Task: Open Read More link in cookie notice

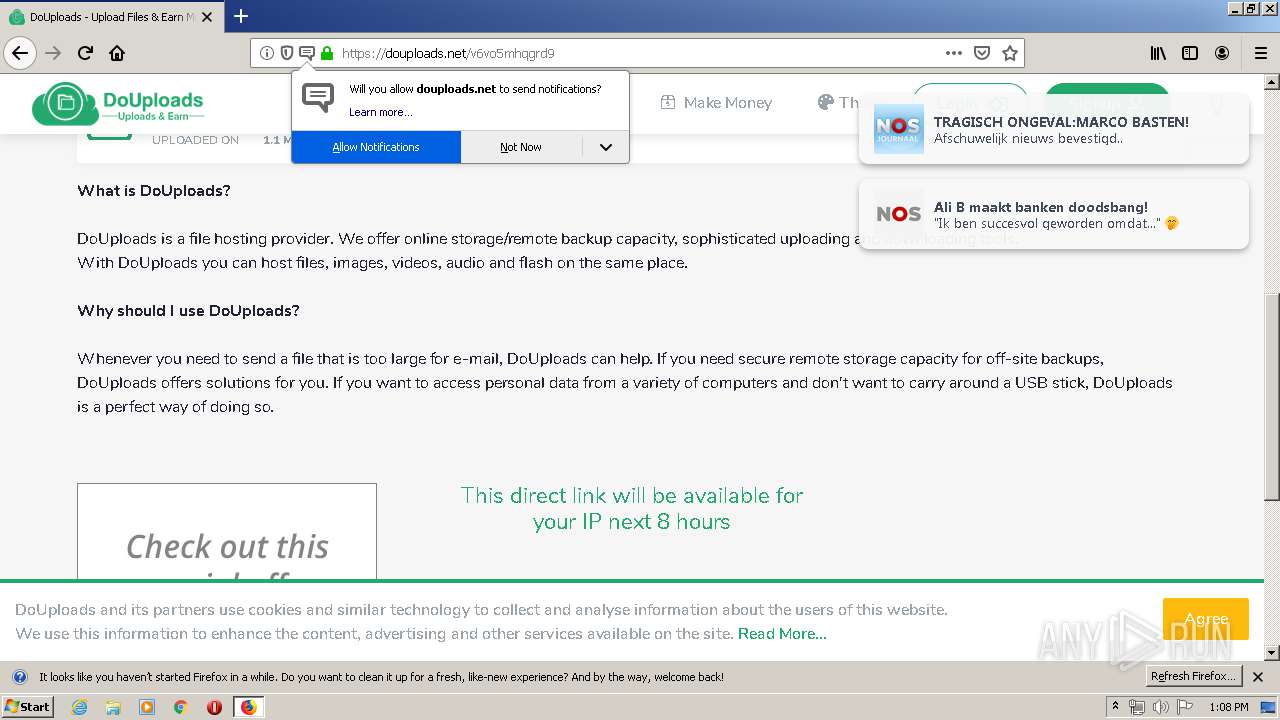Action: pyautogui.click(x=782, y=634)
